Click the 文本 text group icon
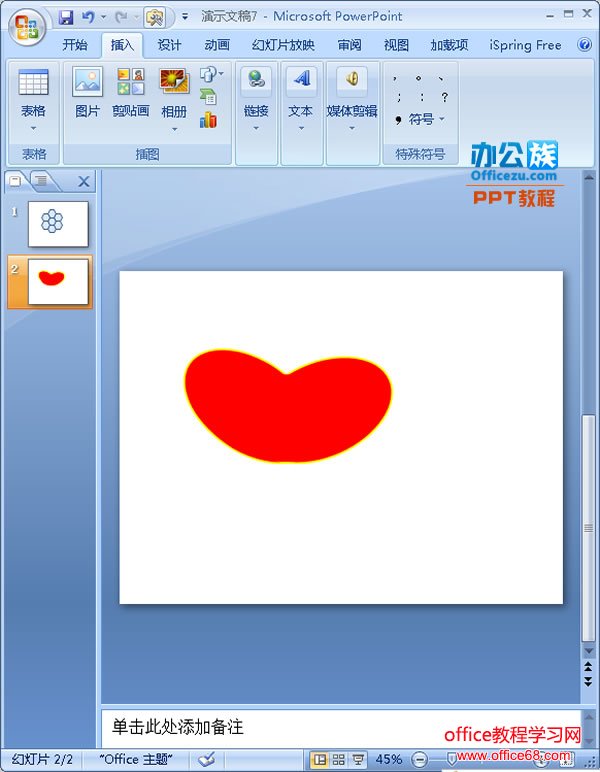The height and width of the screenshot is (772, 600). 301,80
